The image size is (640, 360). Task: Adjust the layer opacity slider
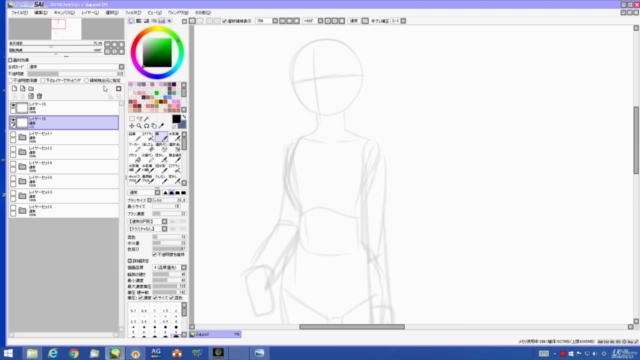coord(76,74)
